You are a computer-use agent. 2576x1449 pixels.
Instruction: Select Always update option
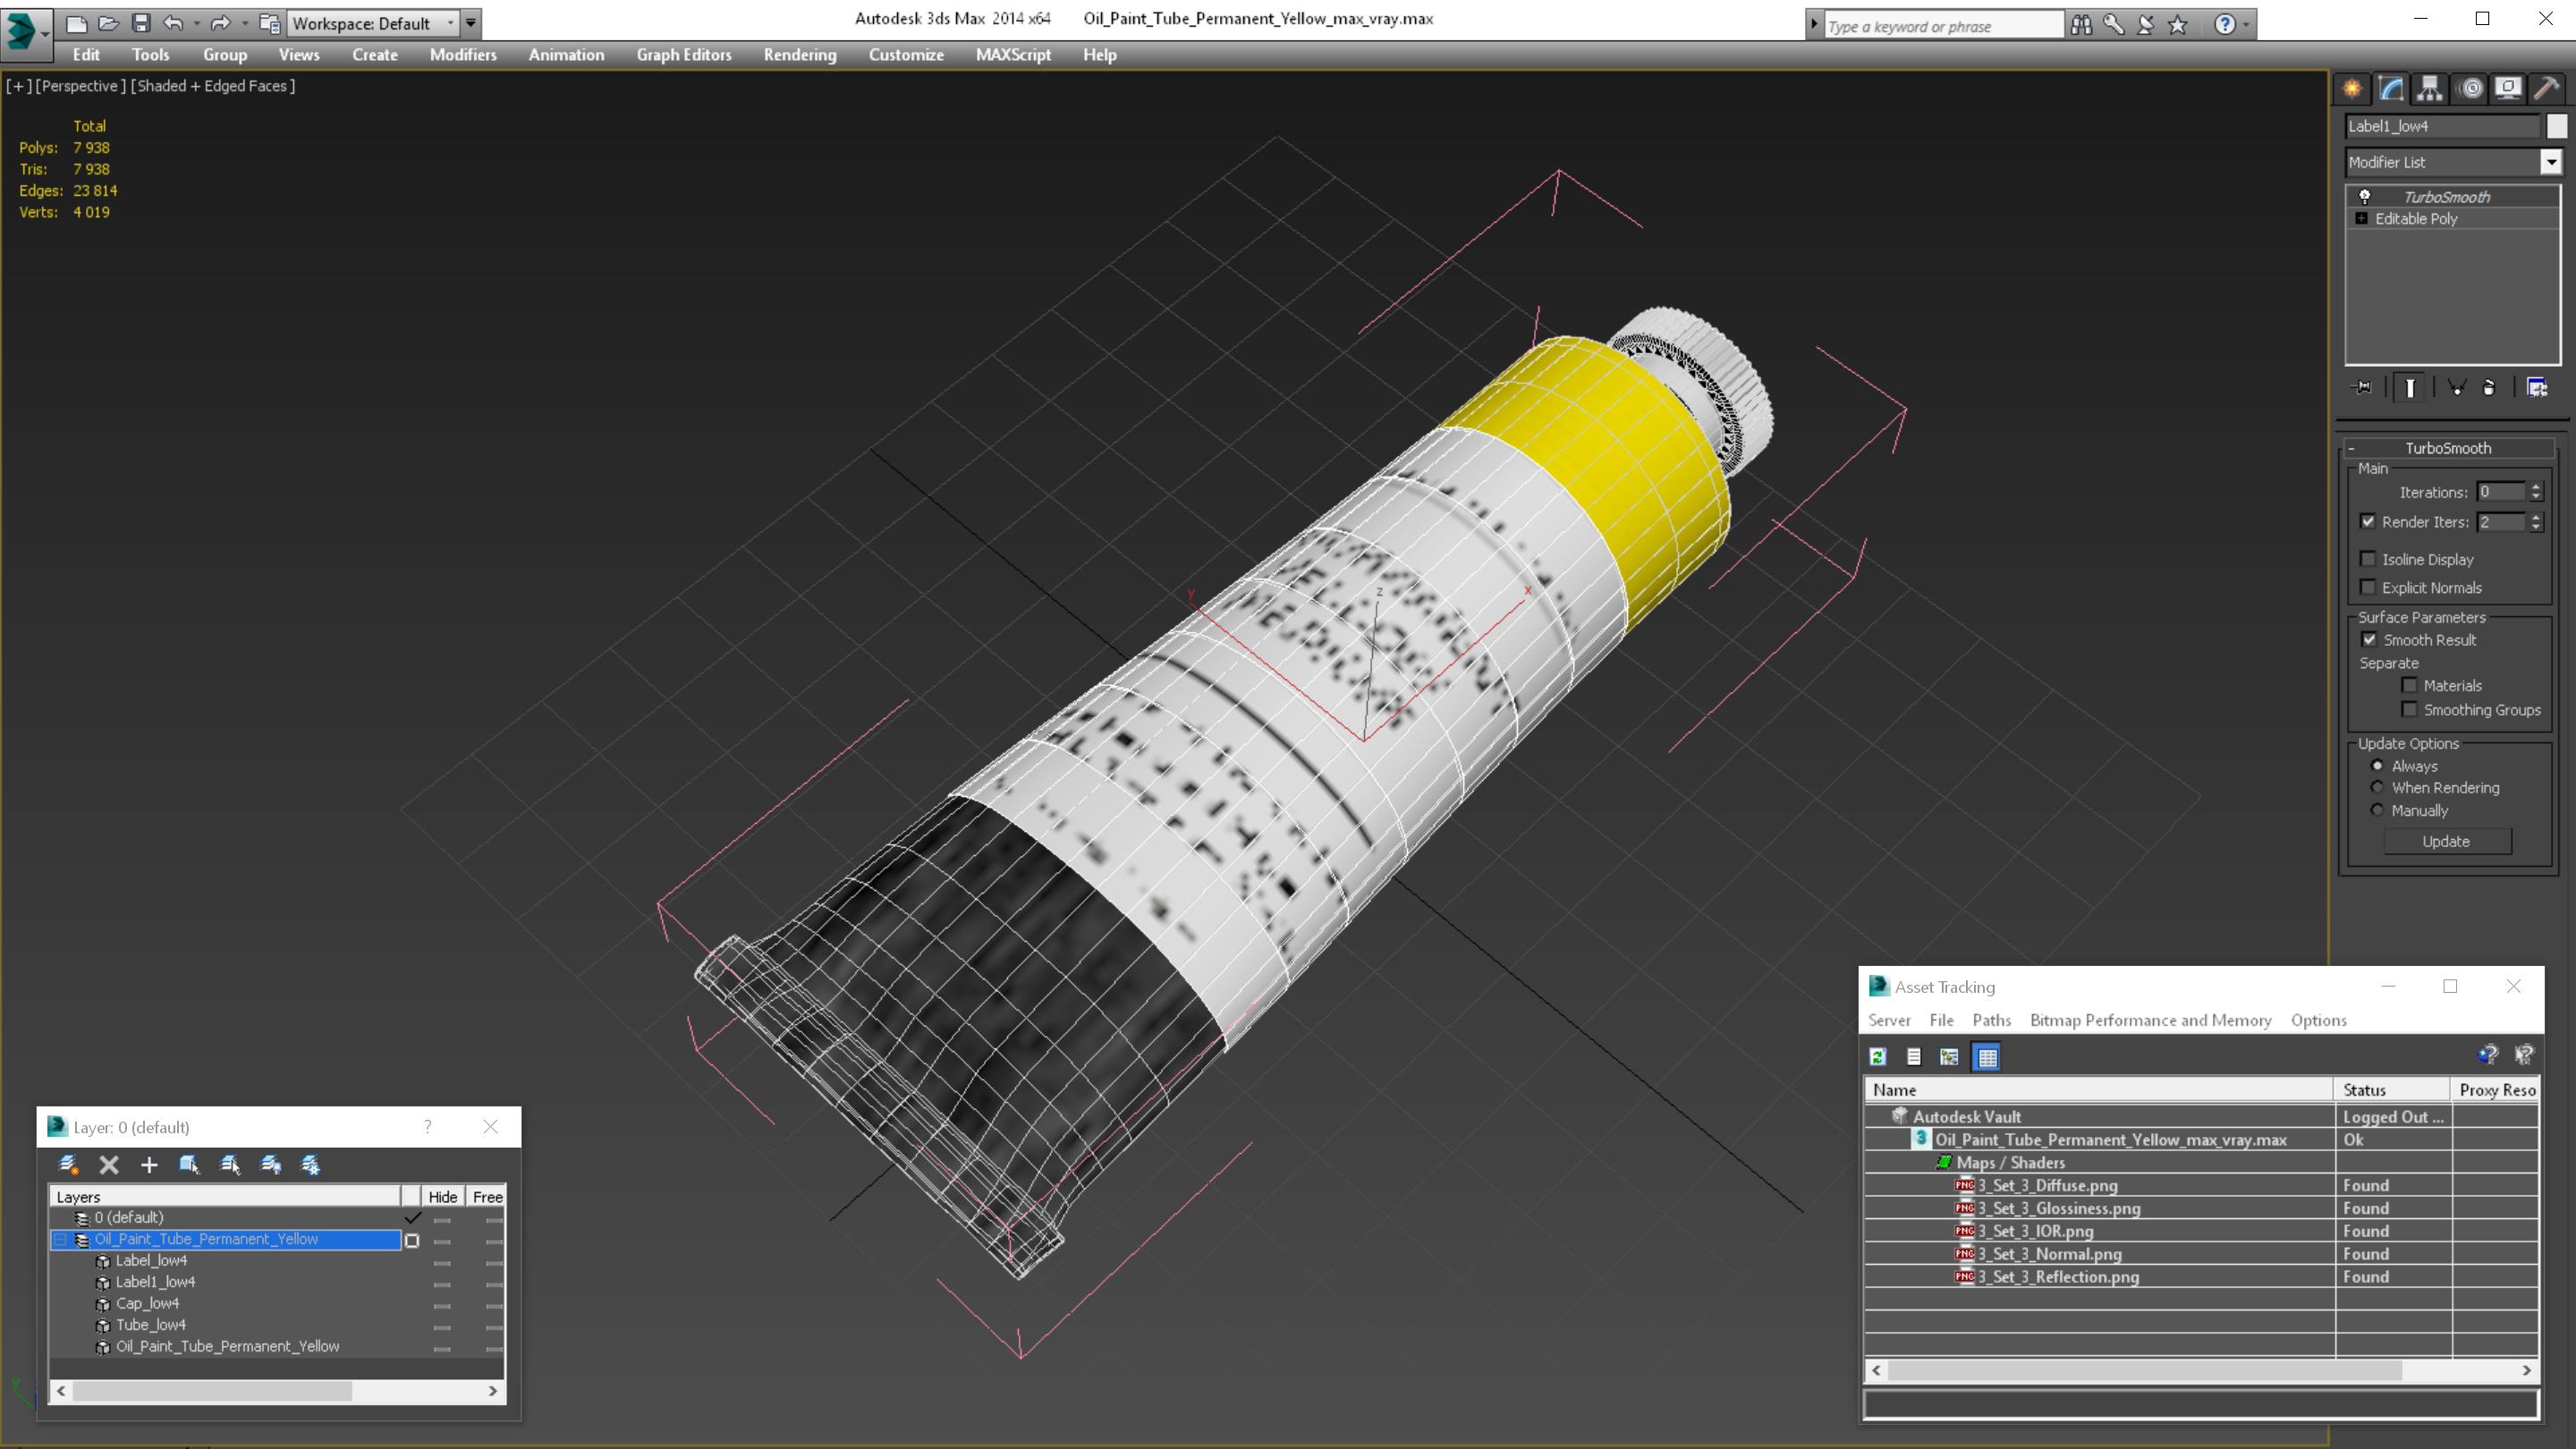click(2377, 766)
